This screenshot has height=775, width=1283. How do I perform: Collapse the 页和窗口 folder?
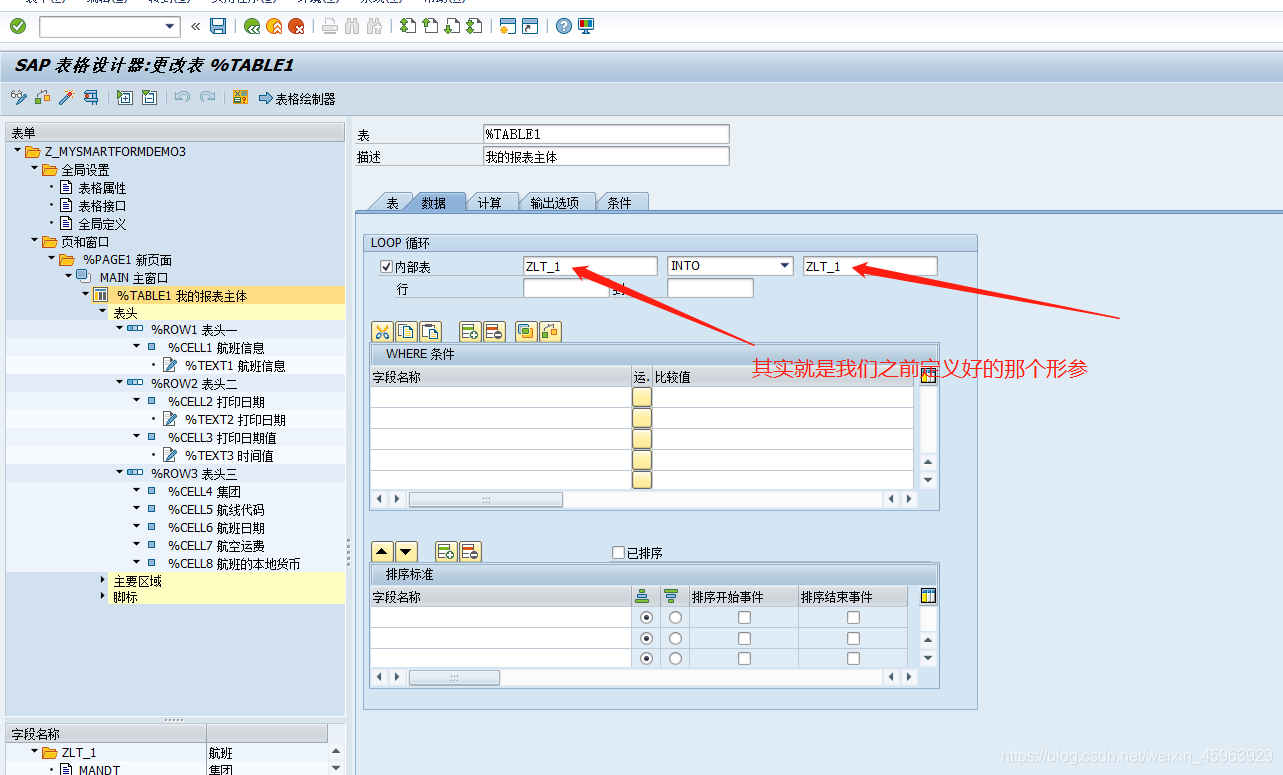click(34, 241)
